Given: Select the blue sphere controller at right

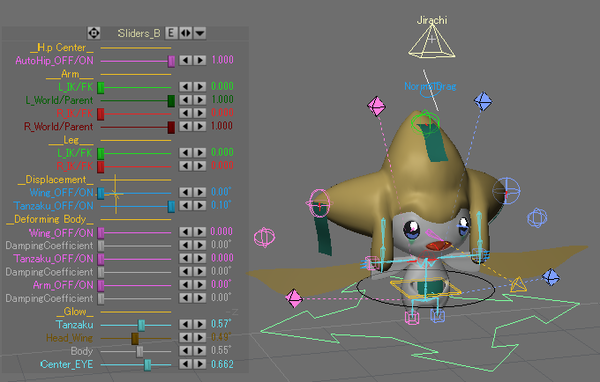Looking at the screenshot, I should [x=537, y=218].
